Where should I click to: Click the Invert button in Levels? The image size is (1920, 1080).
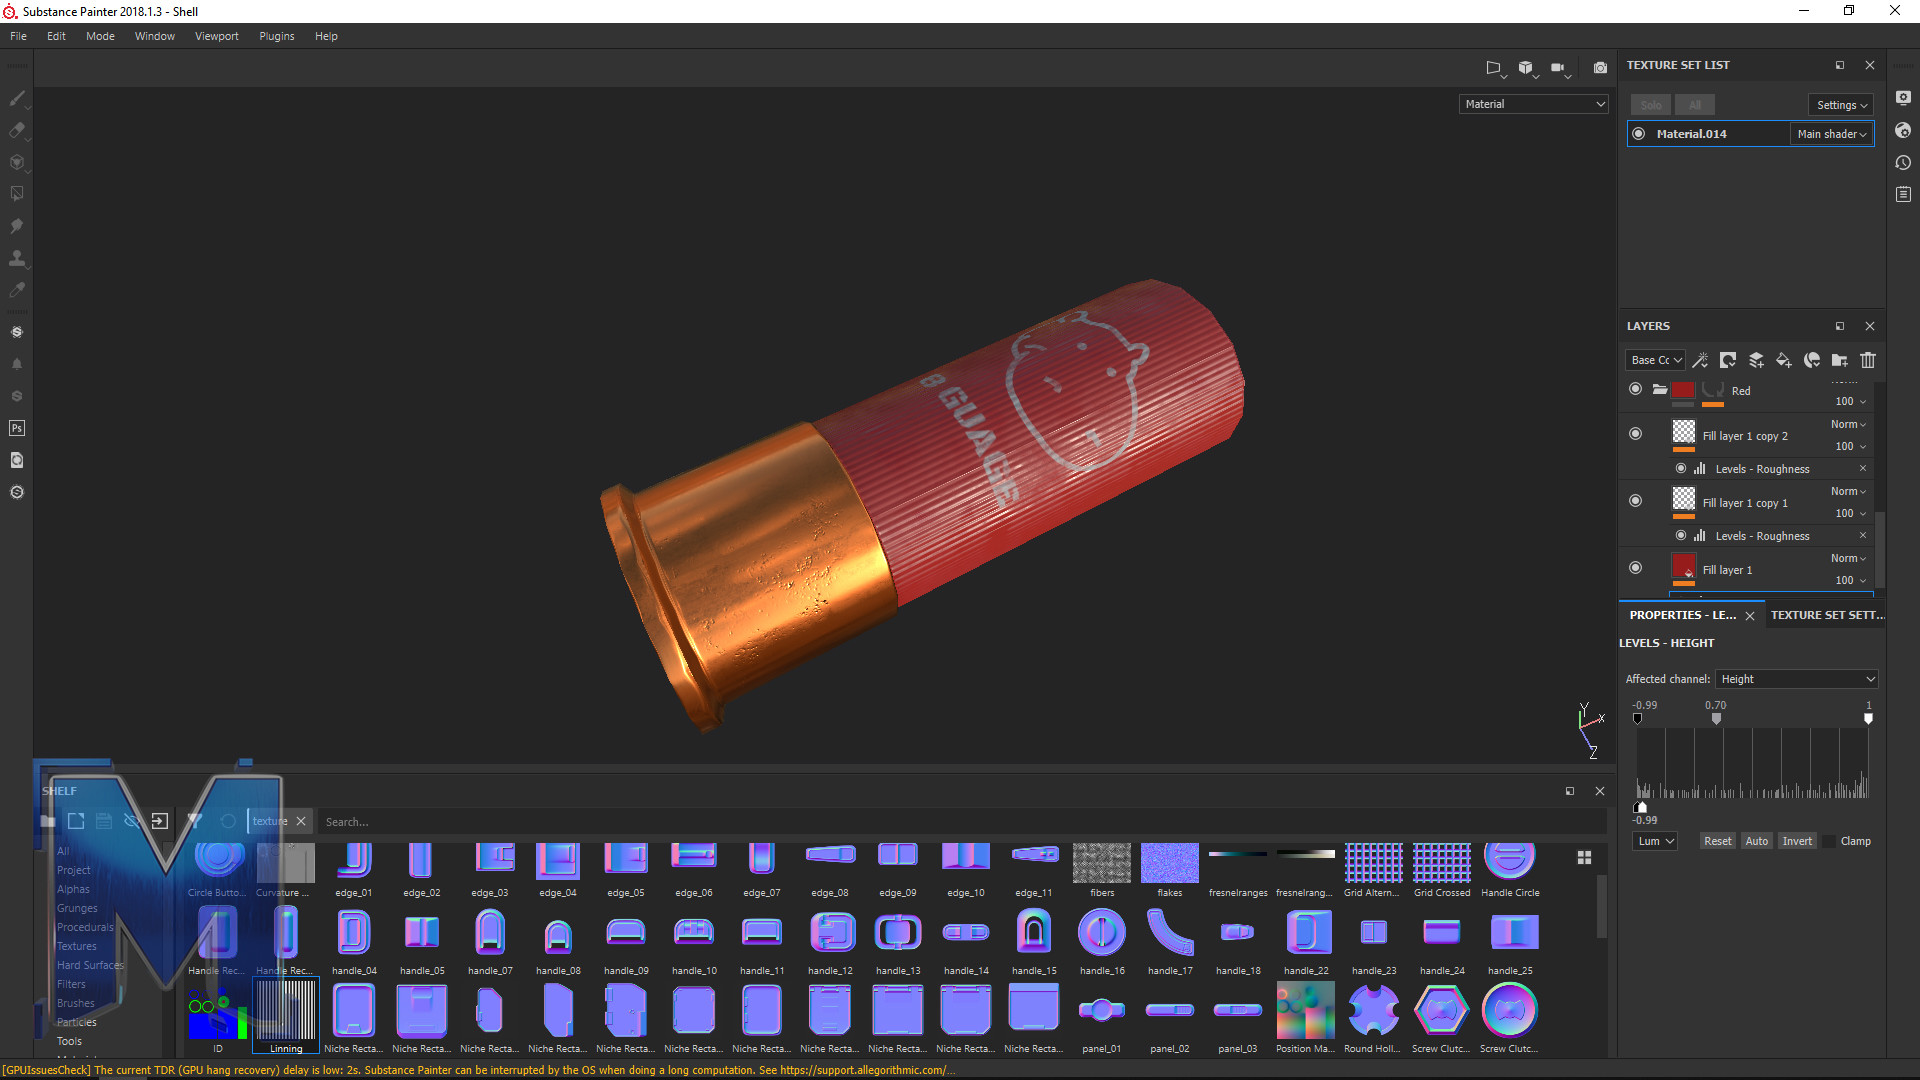pyautogui.click(x=1797, y=841)
